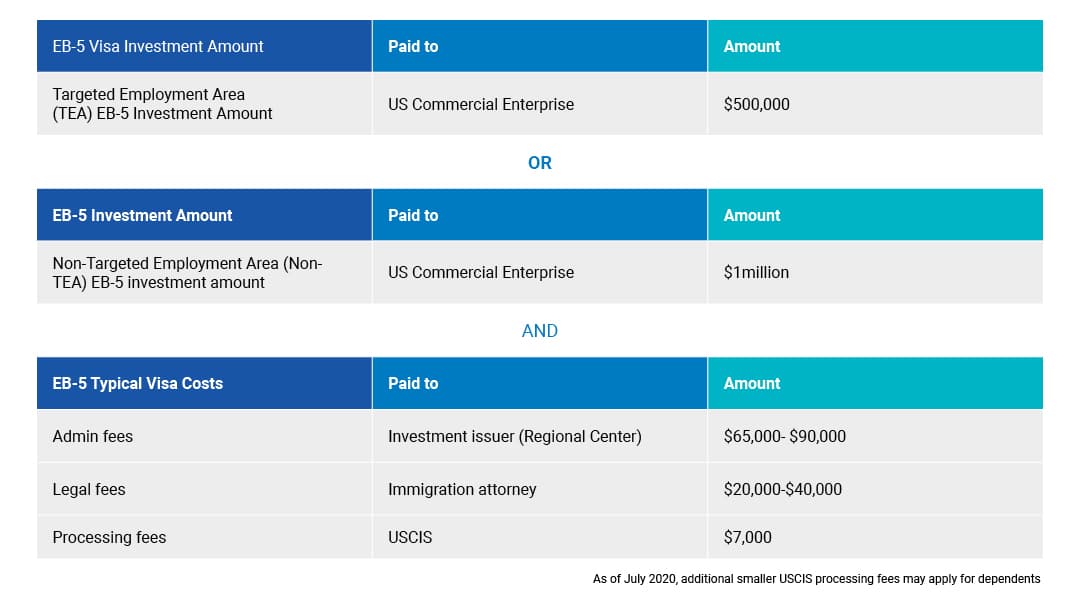Click the 'As of July 2020' footnote
This screenshot has height=600, width=1080.
pyautogui.click(x=816, y=579)
